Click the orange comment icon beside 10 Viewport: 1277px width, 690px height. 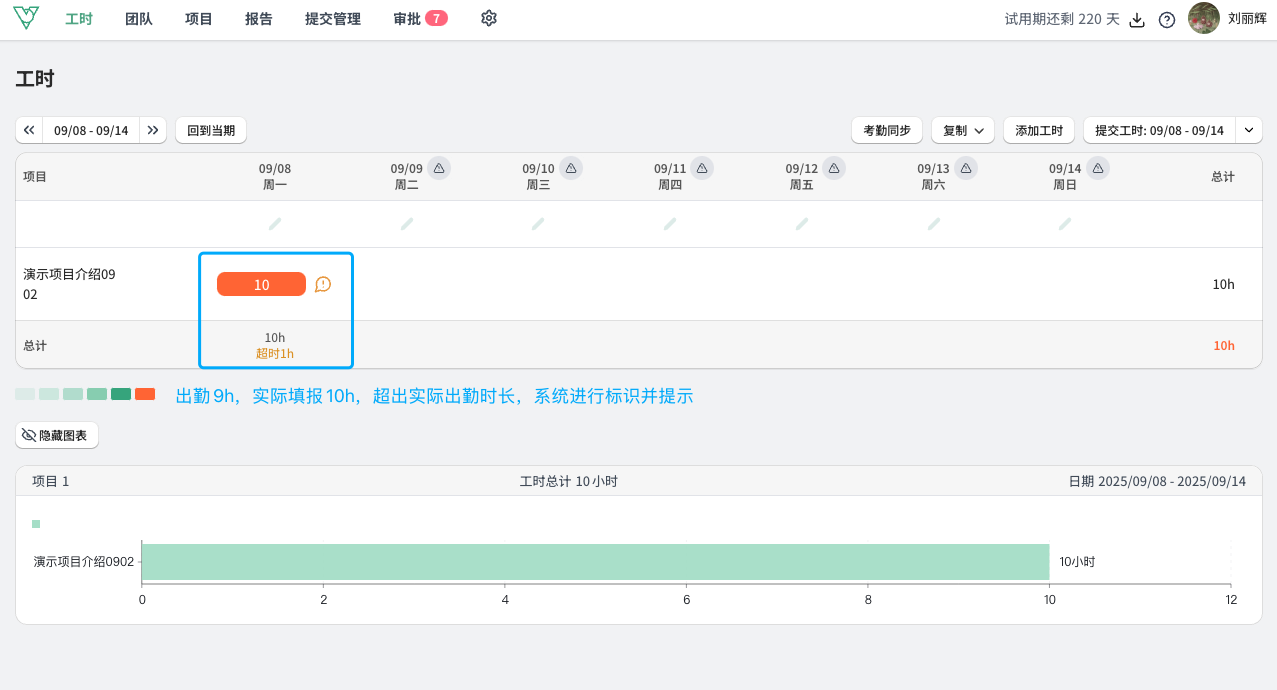point(323,284)
